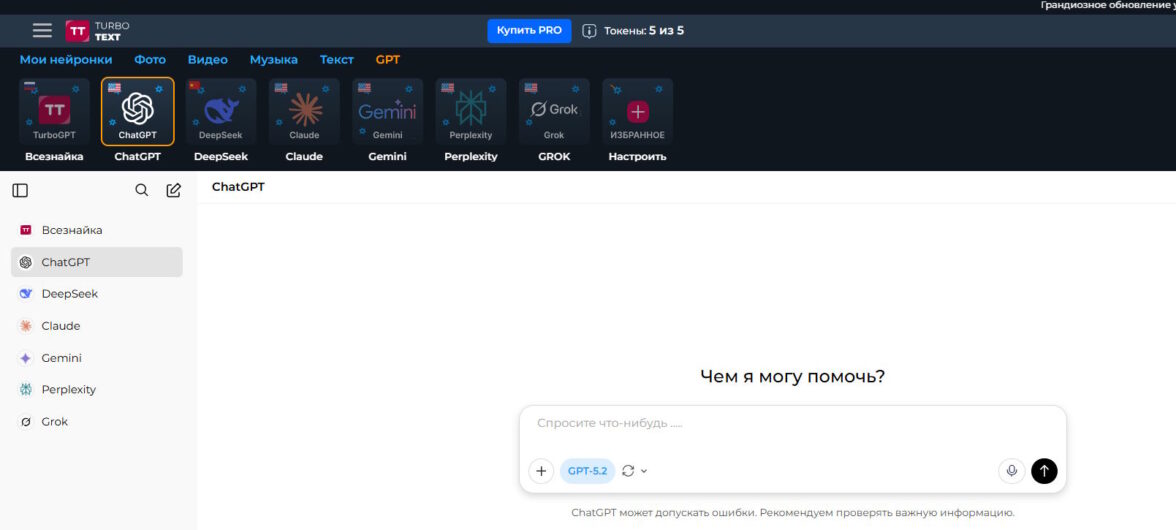Click the Купить PRO button
Viewport: 1176px width, 530px height.
(x=529, y=30)
